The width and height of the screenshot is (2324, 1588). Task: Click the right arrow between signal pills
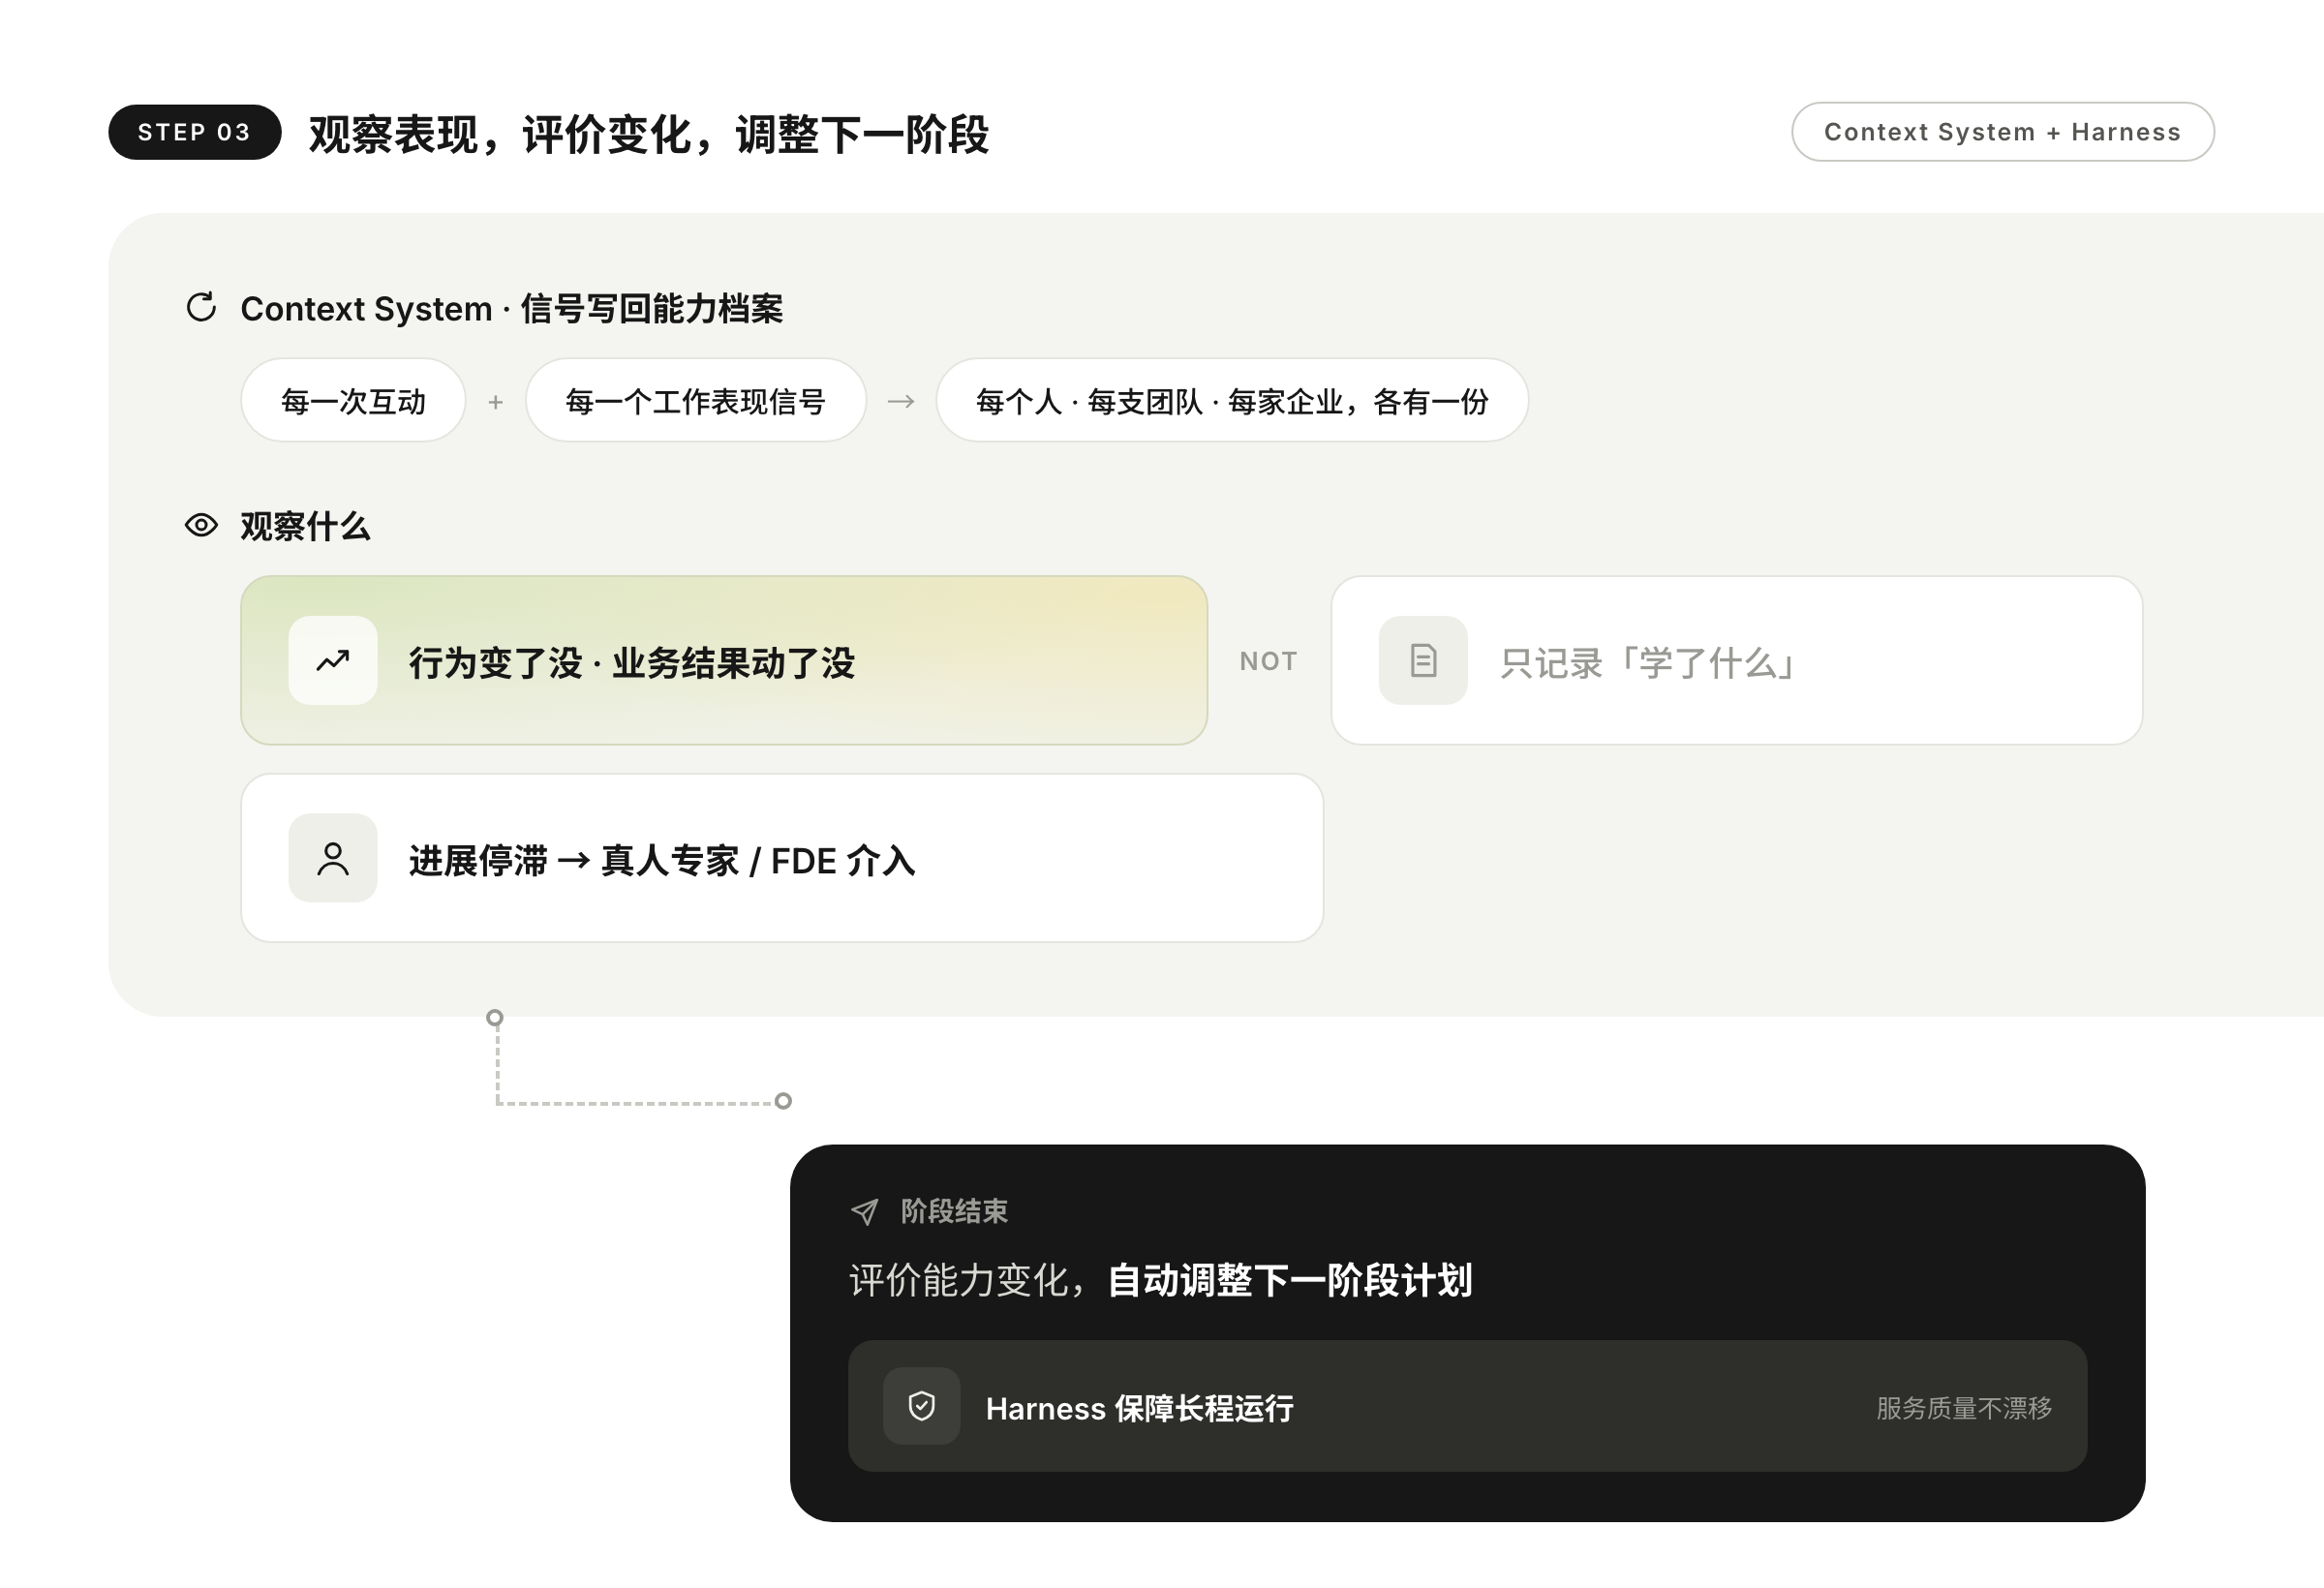pos(901,401)
